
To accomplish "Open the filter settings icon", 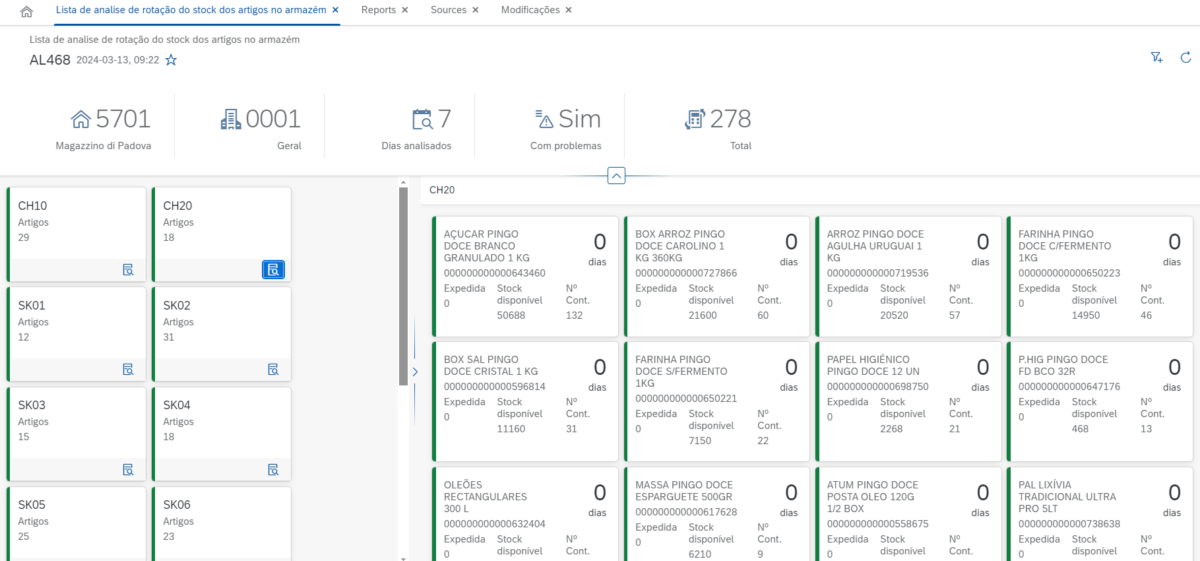I will point(1157,58).
